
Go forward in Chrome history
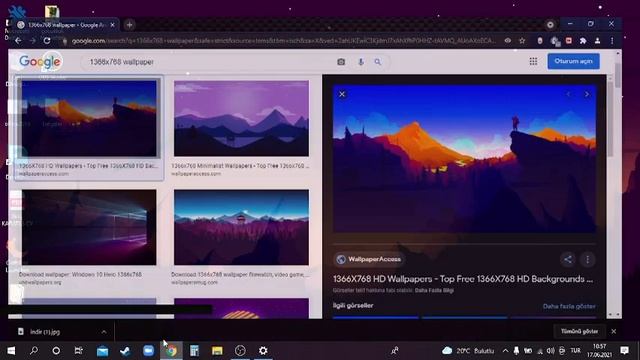[x=32, y=40]
